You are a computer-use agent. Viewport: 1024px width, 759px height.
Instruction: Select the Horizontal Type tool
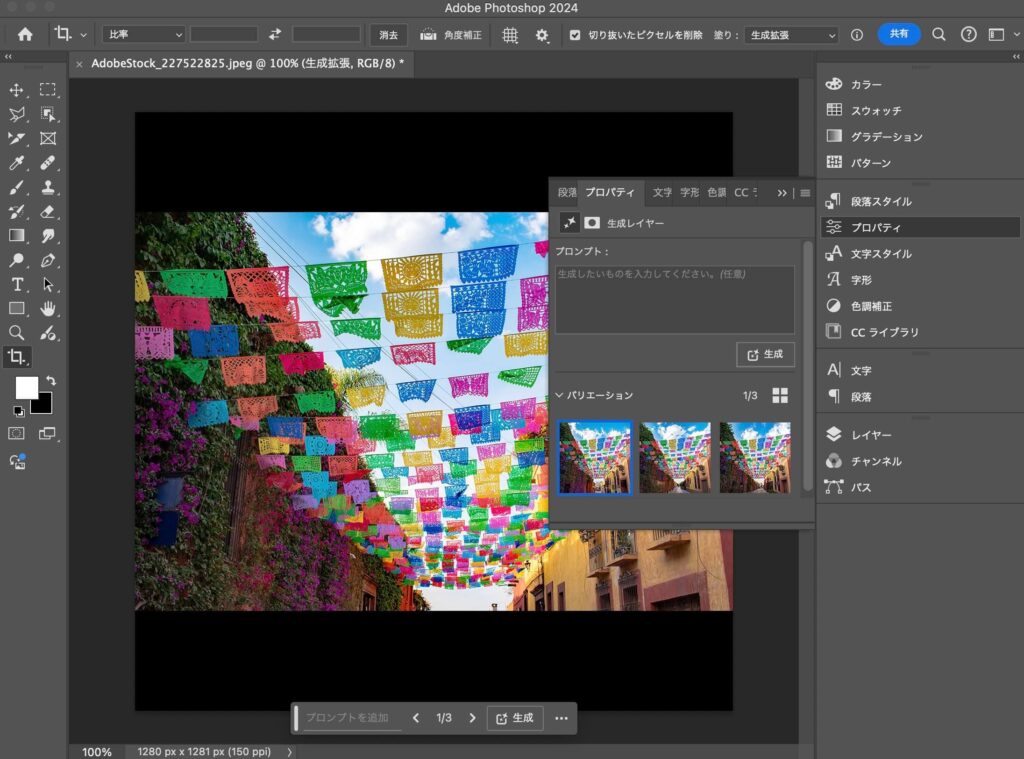[x=16, y=284]
